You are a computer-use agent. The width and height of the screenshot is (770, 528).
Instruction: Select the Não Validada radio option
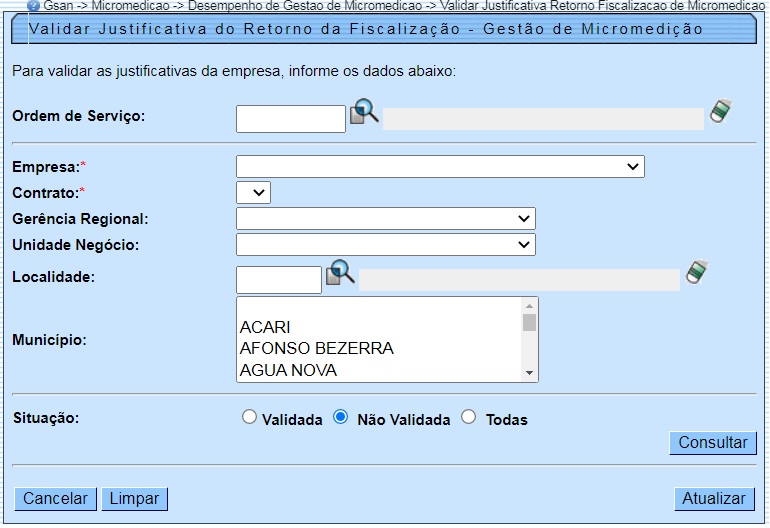pos(340,417)
